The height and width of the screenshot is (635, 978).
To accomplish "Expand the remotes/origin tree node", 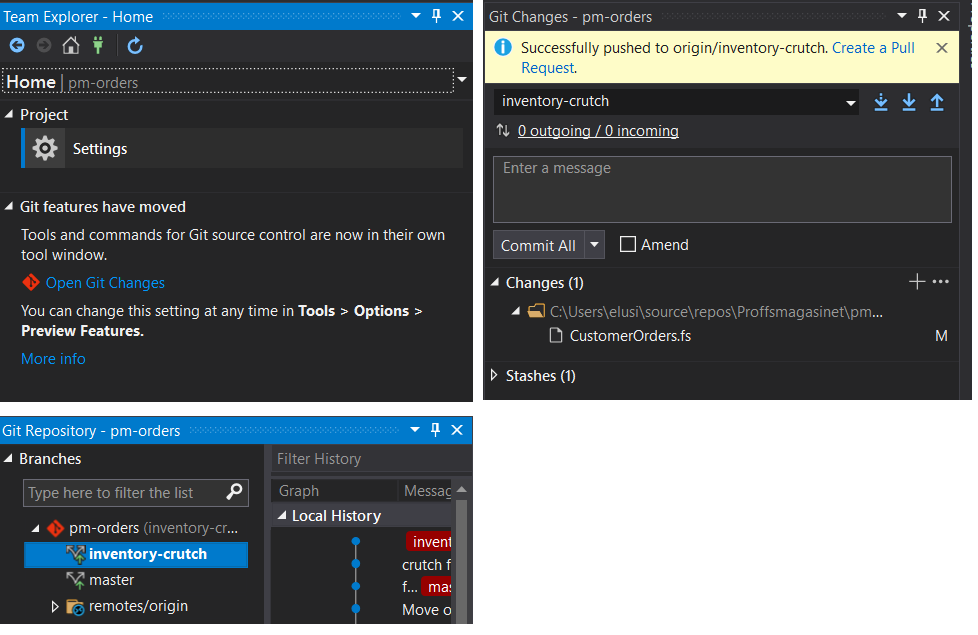I will pyautogui.click(x=55, y=606).
